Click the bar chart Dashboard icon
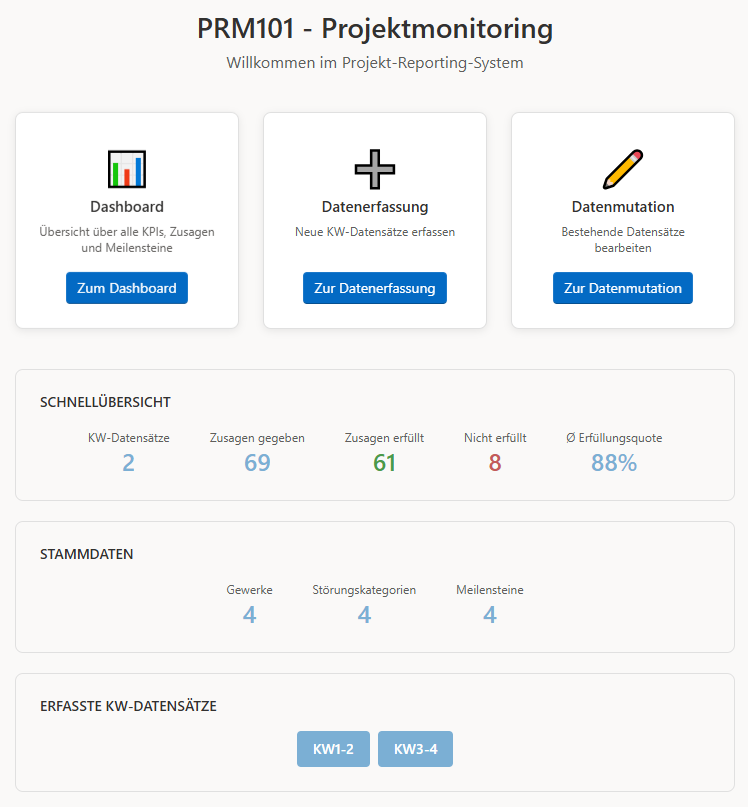The image size is (748, 807). 127,169
